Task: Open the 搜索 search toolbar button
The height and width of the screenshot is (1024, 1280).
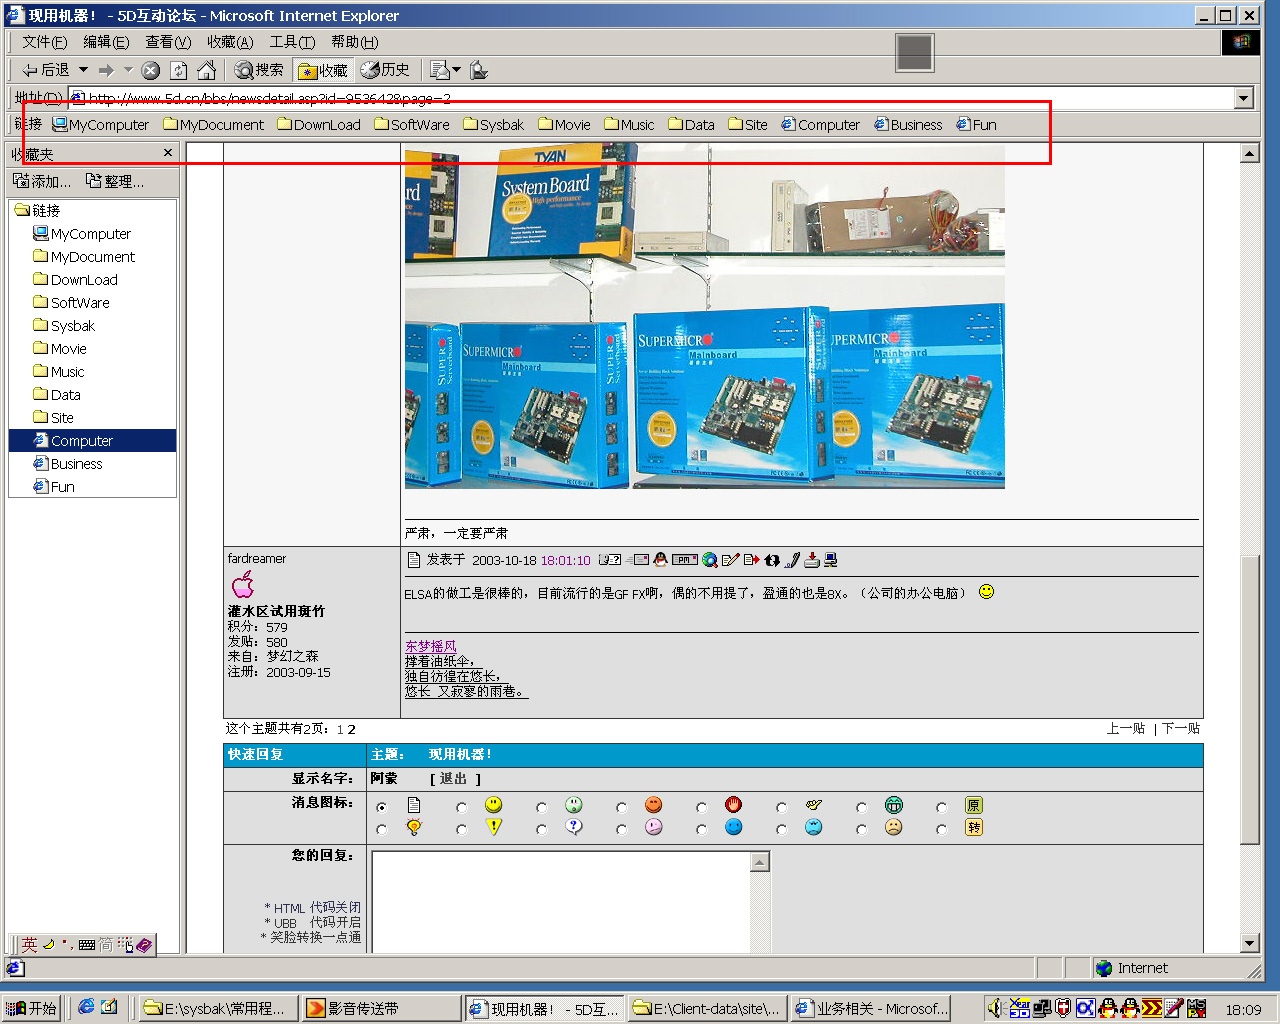Action: (x=259, y=70)
